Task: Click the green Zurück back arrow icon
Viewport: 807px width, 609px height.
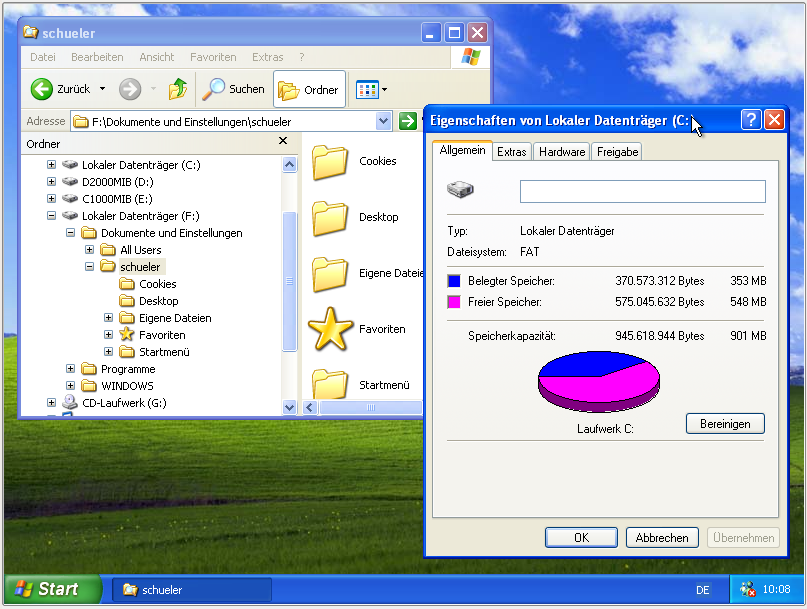Action: (42, 89)
